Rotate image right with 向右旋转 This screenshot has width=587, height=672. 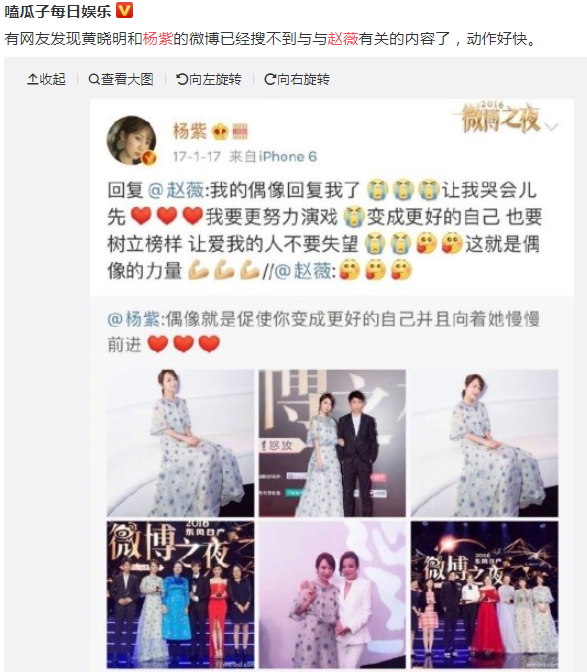pyautogui.click(x=297, y=79)
